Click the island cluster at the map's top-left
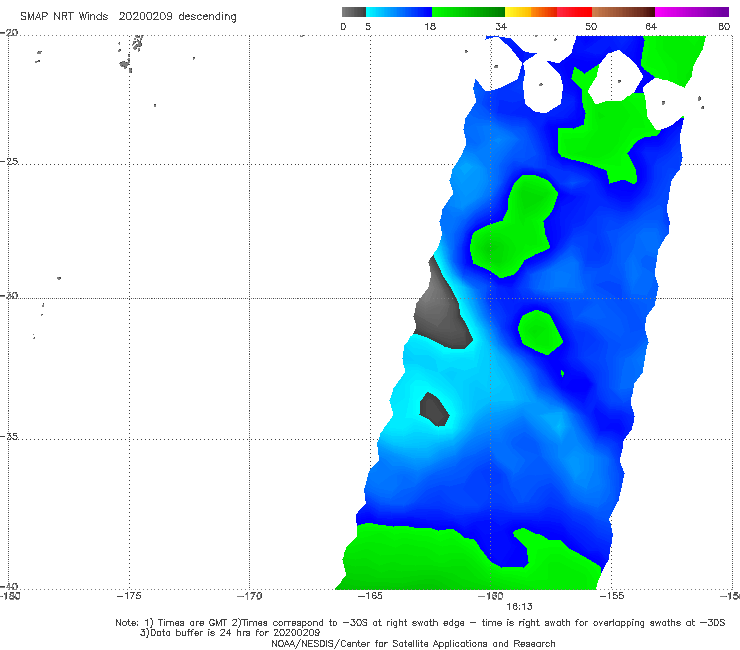740x650 pixels. 131,53
